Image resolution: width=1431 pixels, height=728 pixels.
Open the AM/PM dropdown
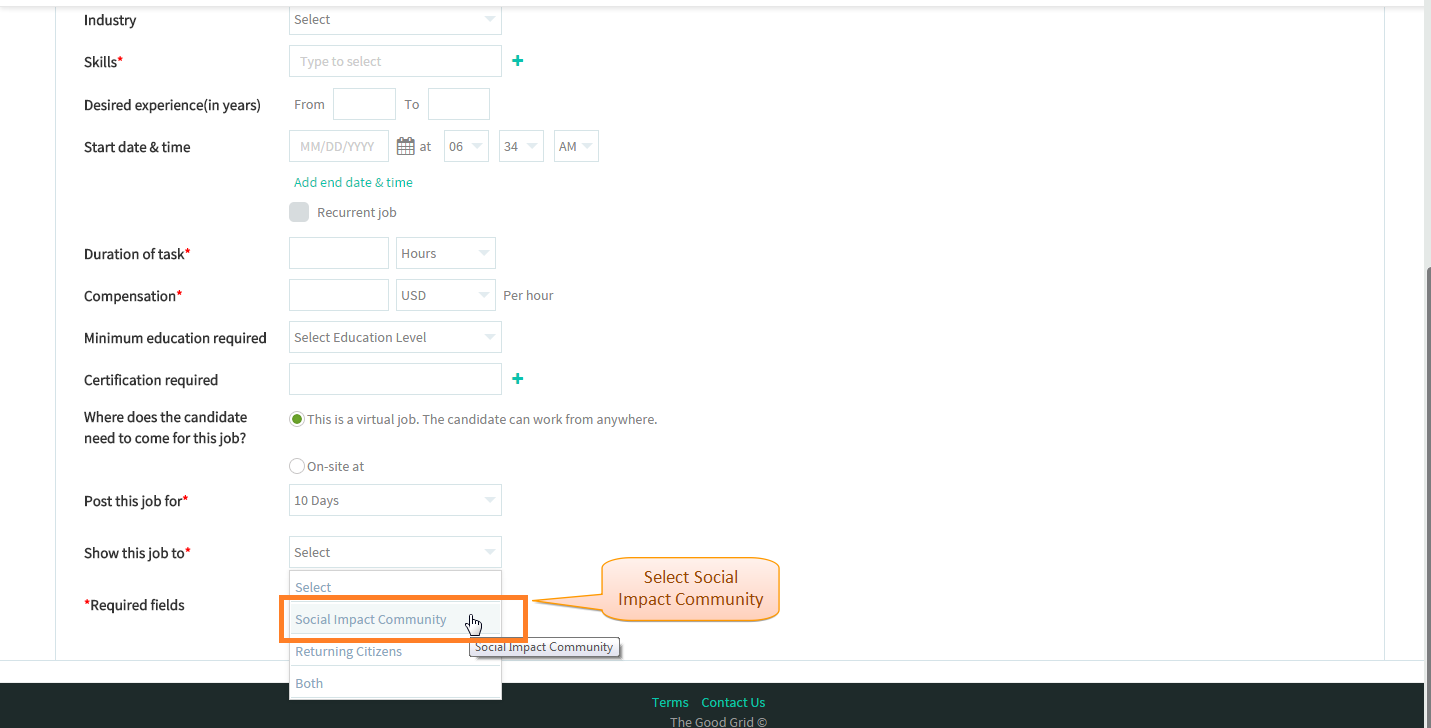click(576, 146)
